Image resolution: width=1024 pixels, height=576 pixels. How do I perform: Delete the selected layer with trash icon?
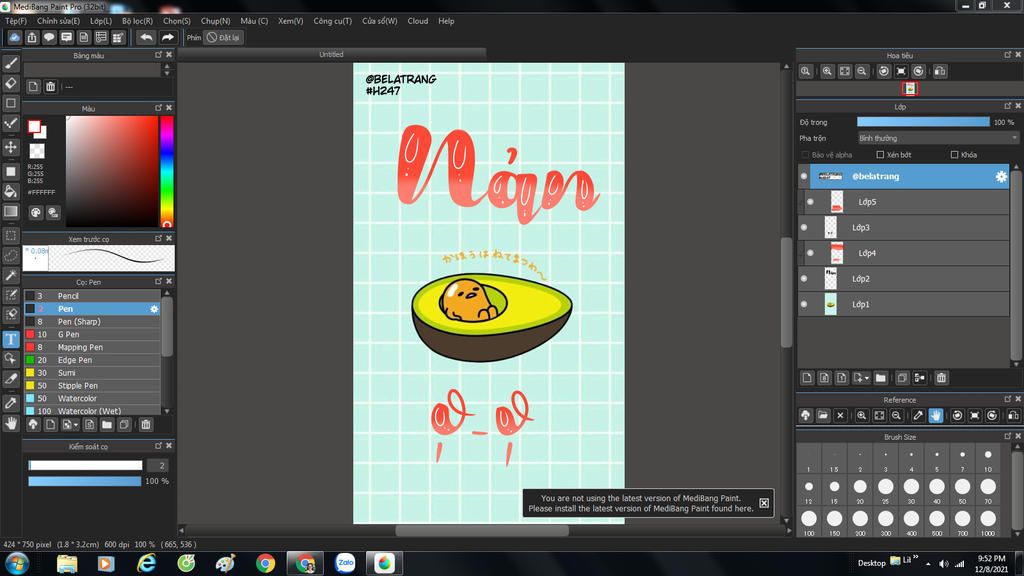click(x=941, y=377)
